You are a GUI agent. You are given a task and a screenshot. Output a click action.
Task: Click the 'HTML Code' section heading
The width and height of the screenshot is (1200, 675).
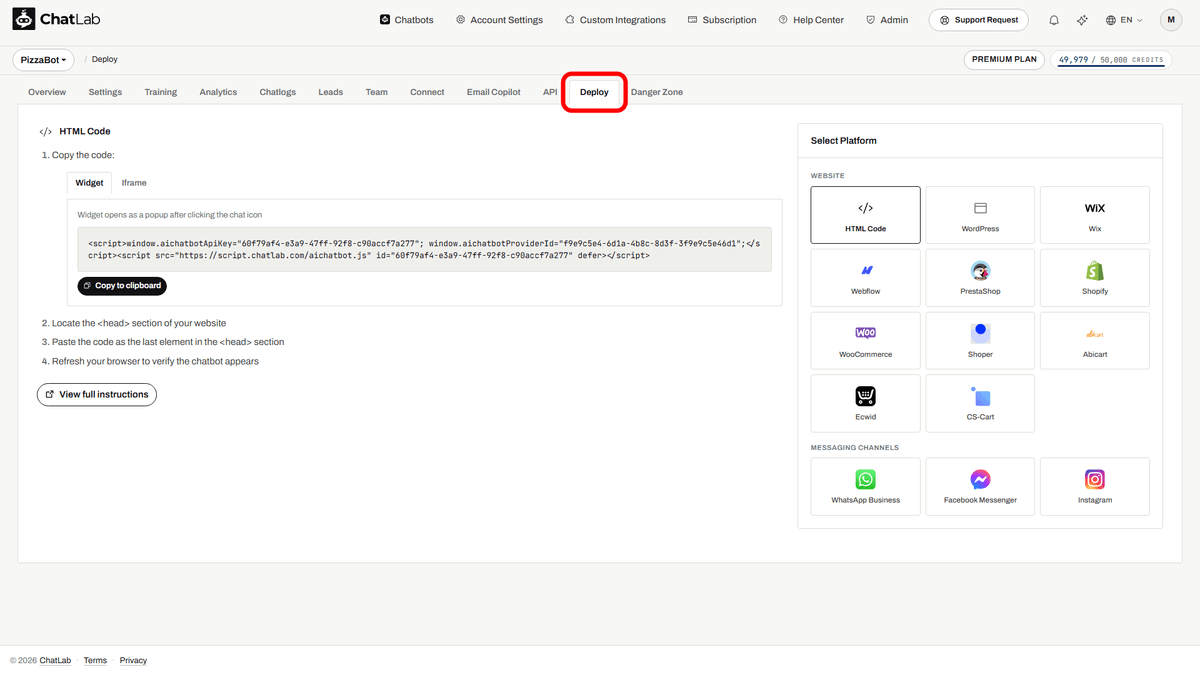[x=85, y=131]
